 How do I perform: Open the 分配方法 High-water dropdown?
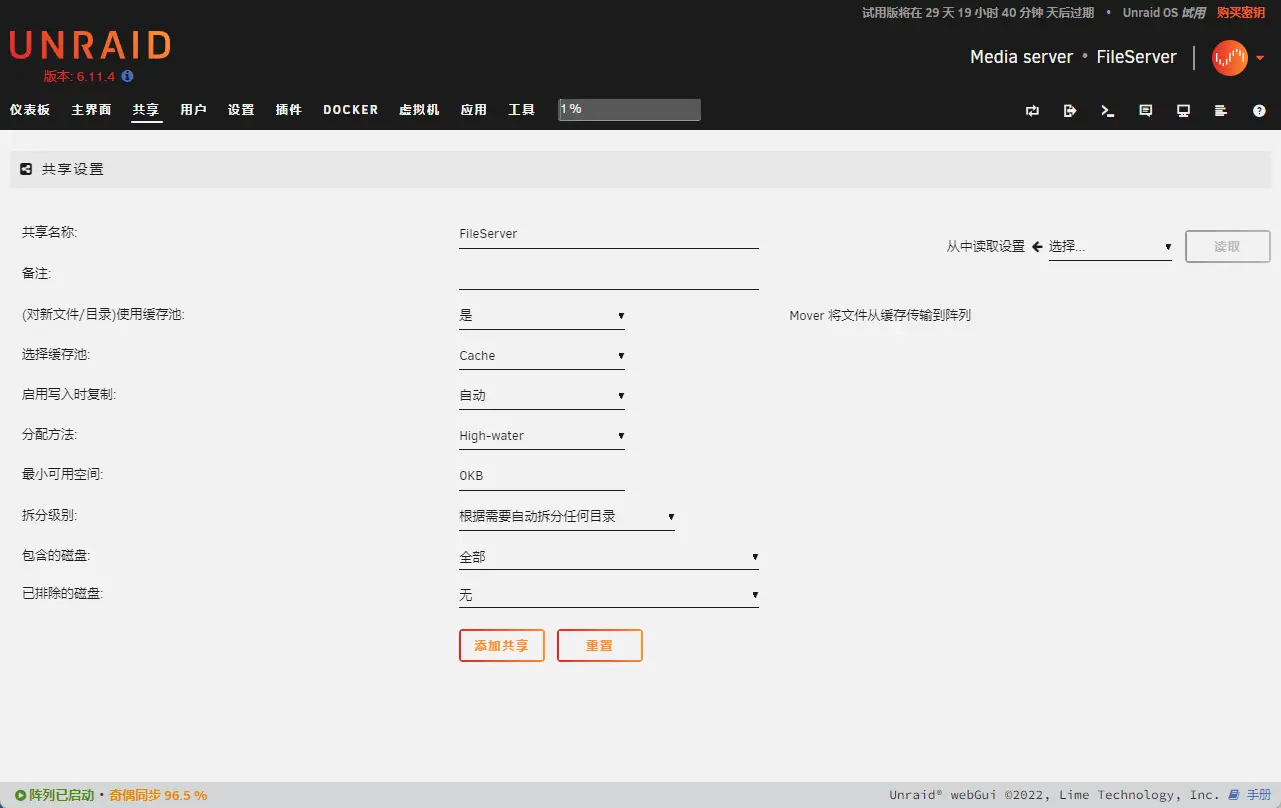(x=541, y=436)
